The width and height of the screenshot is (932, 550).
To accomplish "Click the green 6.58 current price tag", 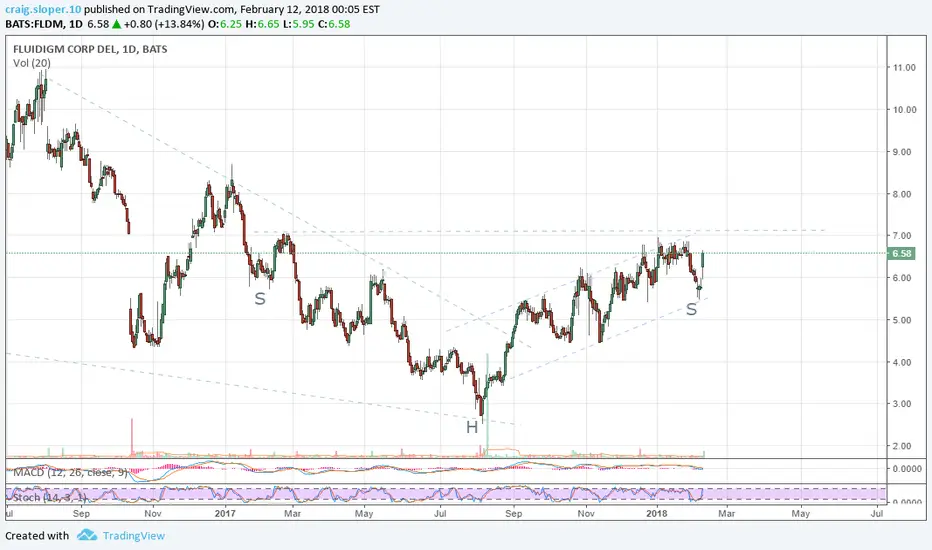I will tap(902, 253).
